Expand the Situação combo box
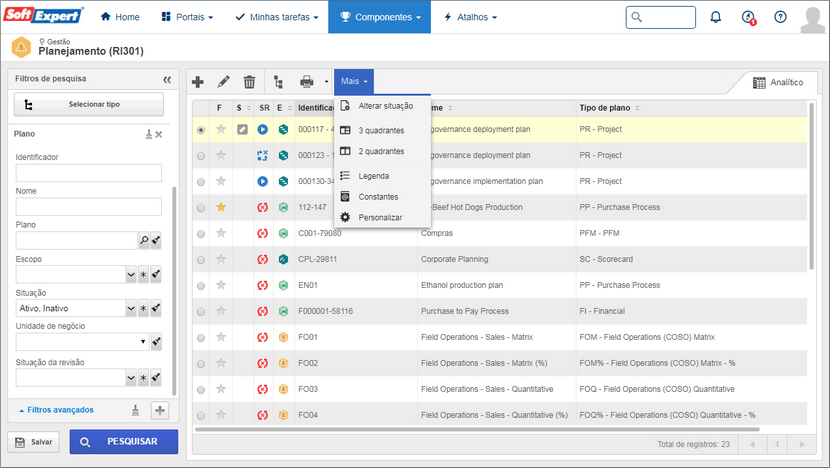 [x=131, y=308]
